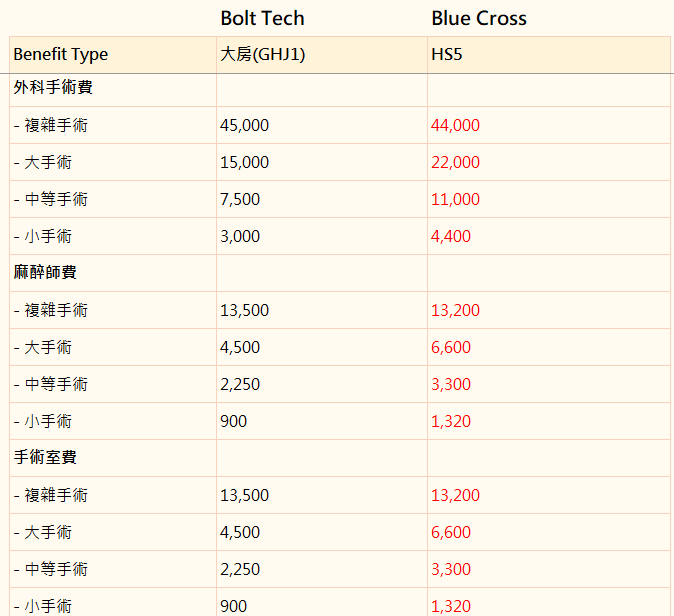674x616 pixels.
Task: Click the 手術室費 section row
Action: tap(340, 458)
